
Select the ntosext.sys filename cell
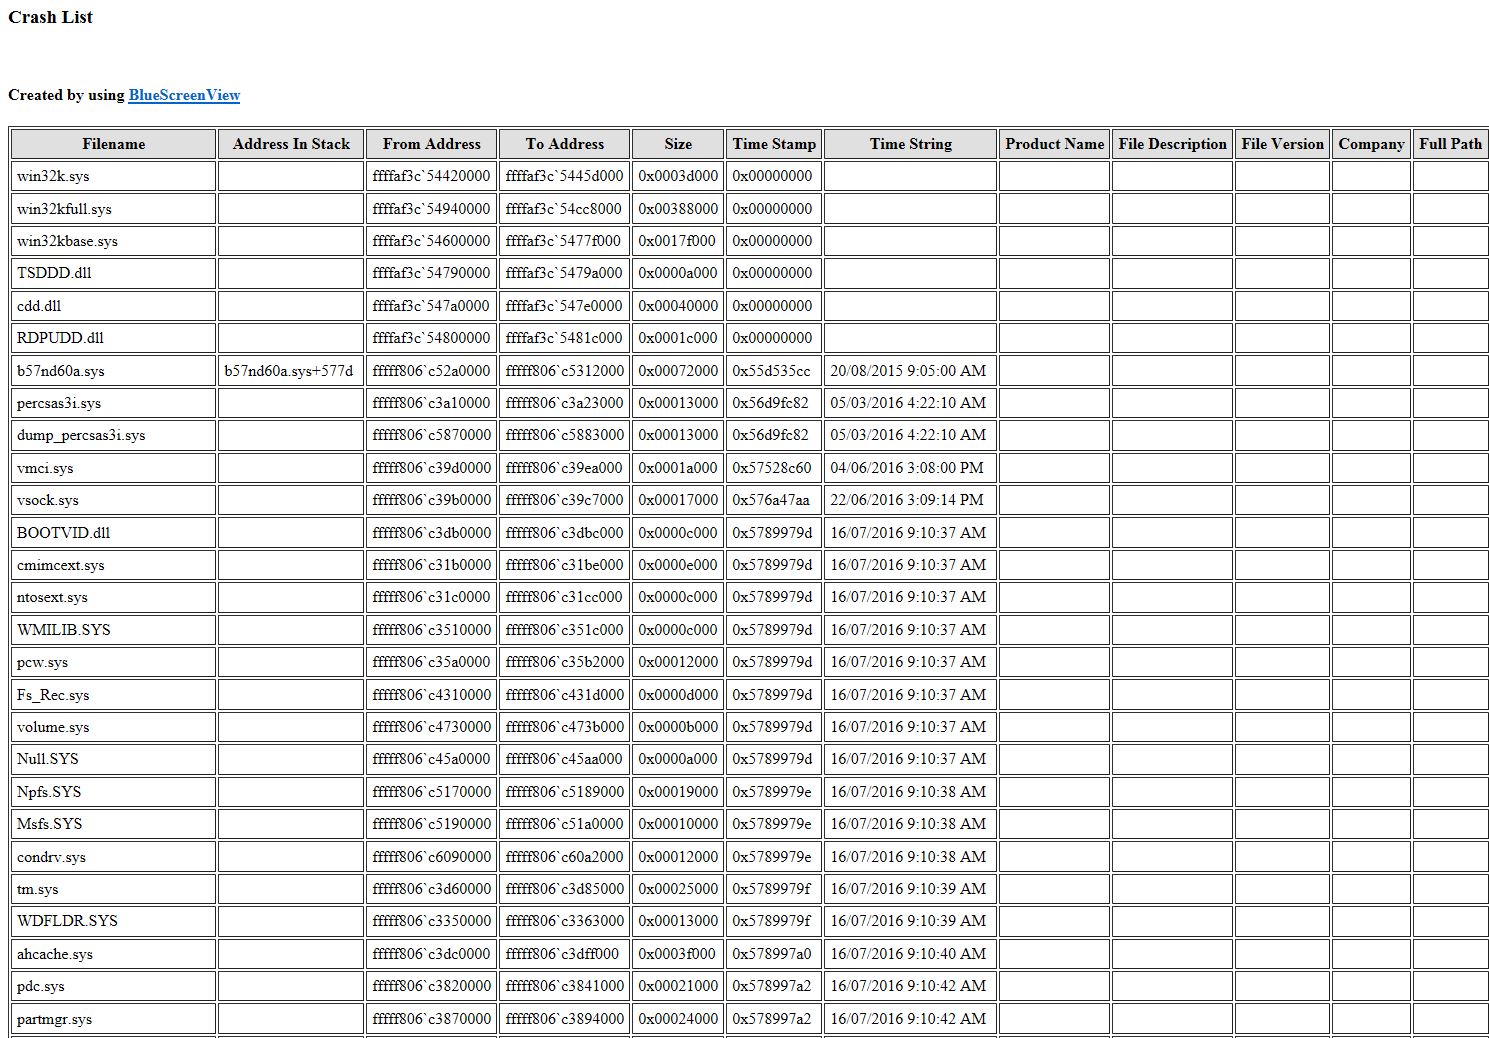(114, 597)
